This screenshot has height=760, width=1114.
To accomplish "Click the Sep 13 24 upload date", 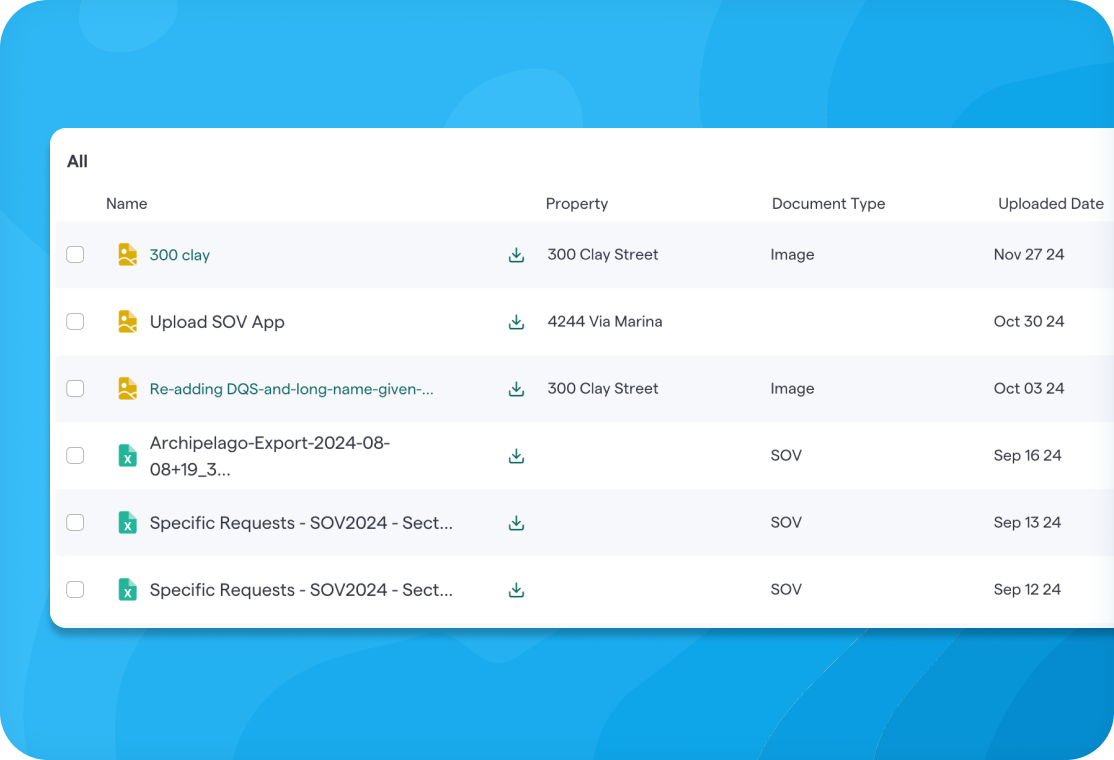I will point(1027,523).
